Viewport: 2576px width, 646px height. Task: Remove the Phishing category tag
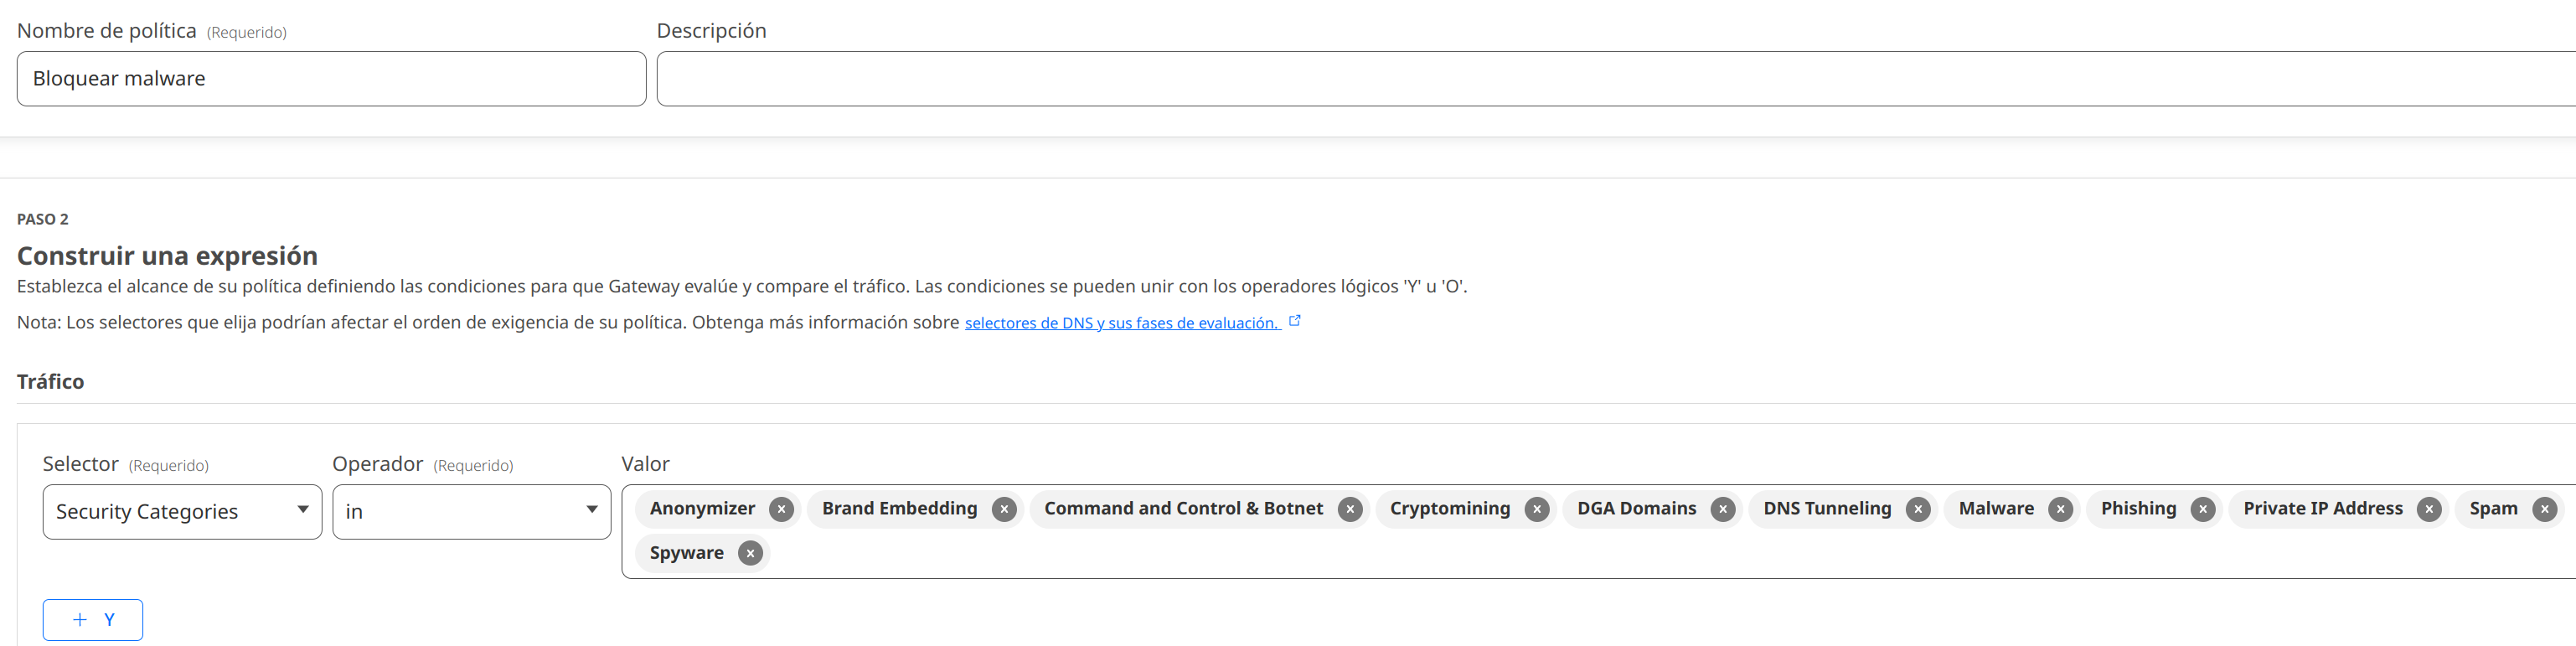tap(2202, 509)
